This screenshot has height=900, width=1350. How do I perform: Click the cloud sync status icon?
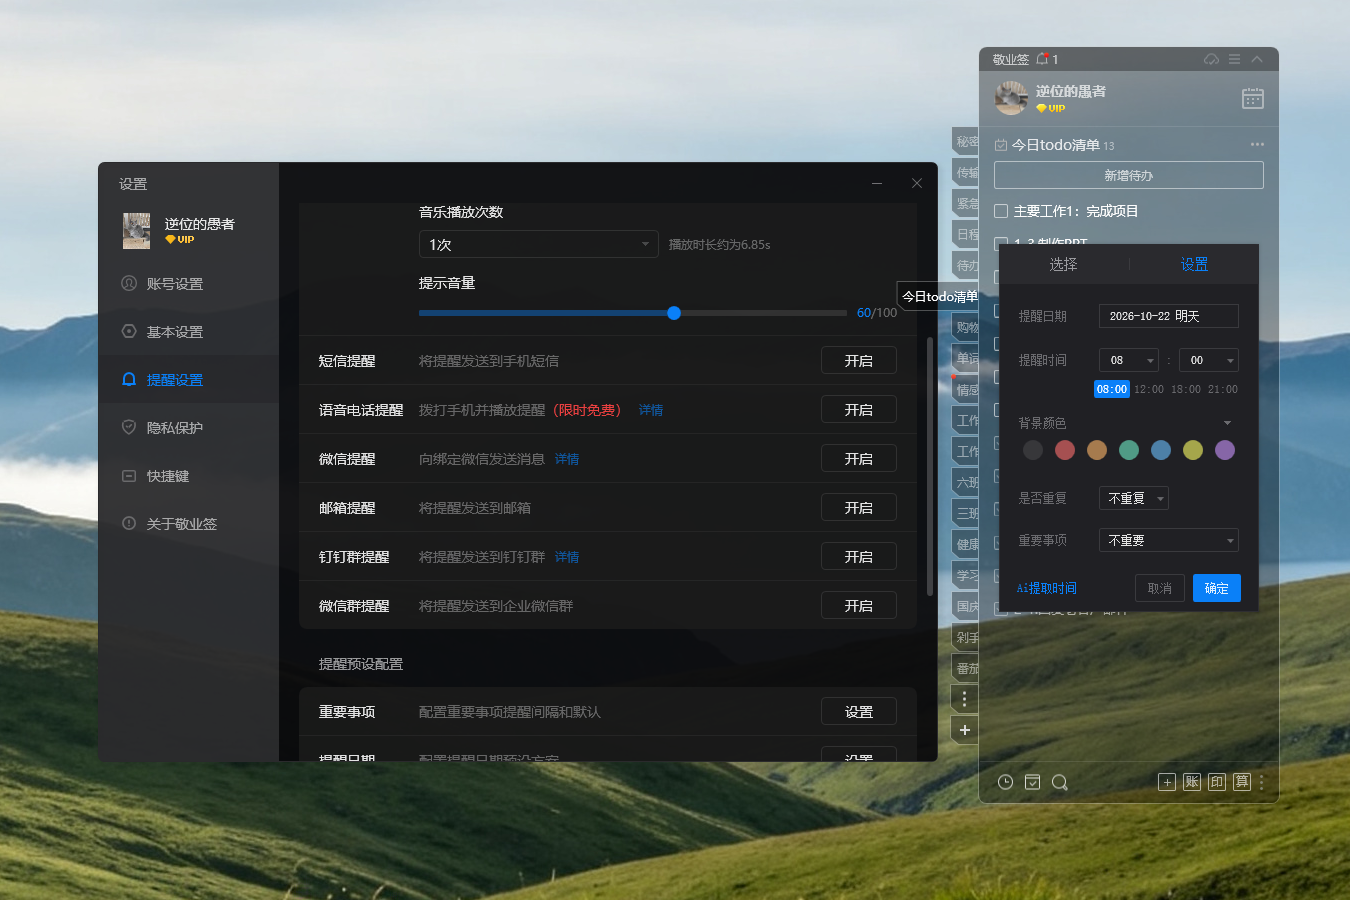click(x=1211, y=59)
